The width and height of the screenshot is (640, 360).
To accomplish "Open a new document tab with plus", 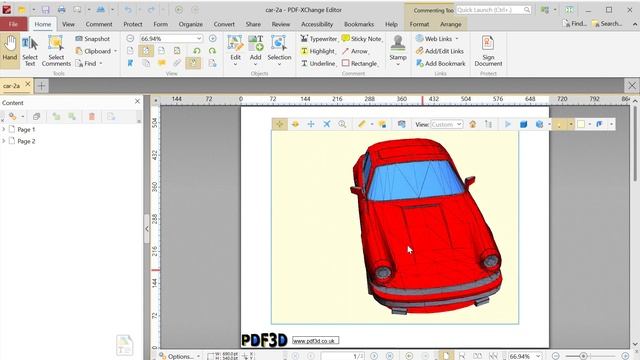I will click(x=41, y=86).
